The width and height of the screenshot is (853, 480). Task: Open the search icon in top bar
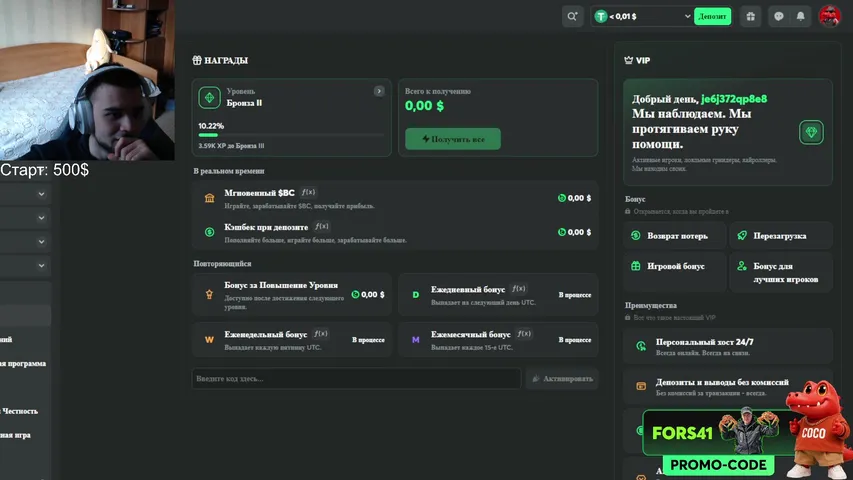click(x=572, y=16)
